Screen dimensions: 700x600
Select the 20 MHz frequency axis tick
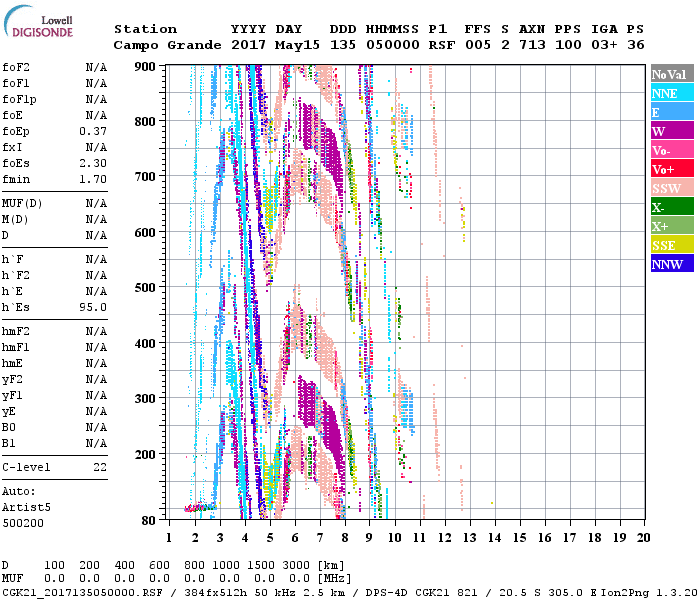641,537
